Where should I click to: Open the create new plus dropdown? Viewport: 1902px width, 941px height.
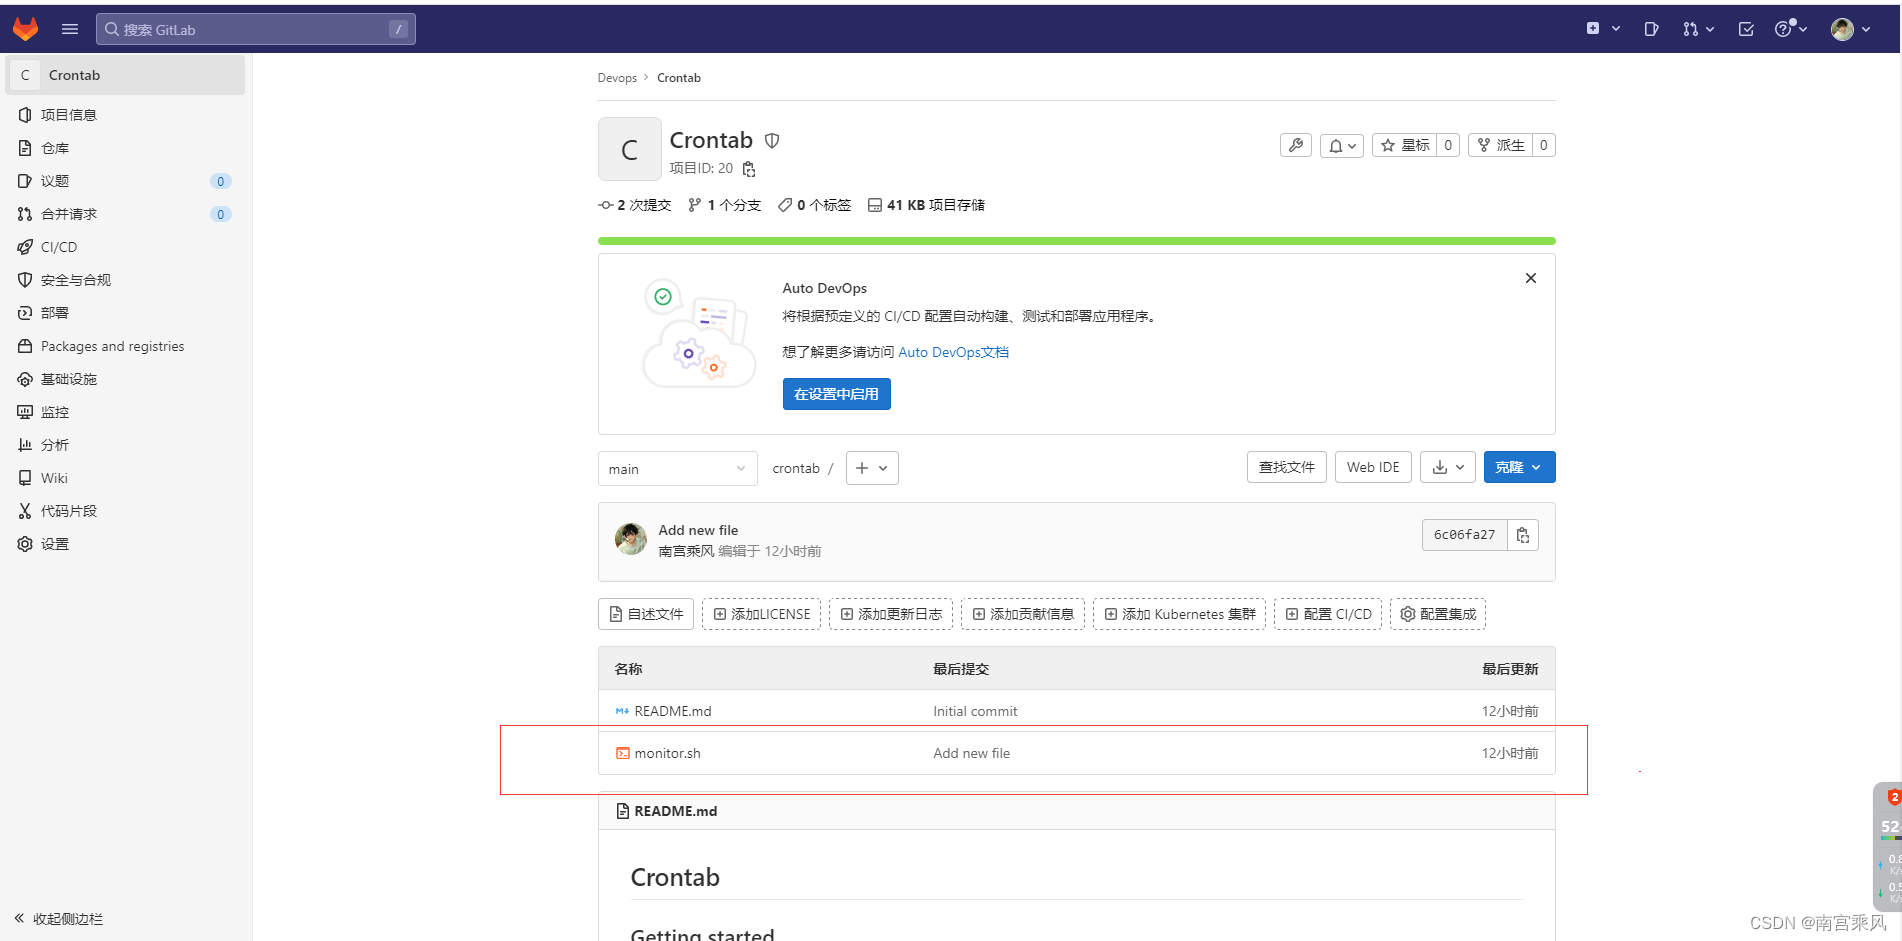pos(1603,29)
